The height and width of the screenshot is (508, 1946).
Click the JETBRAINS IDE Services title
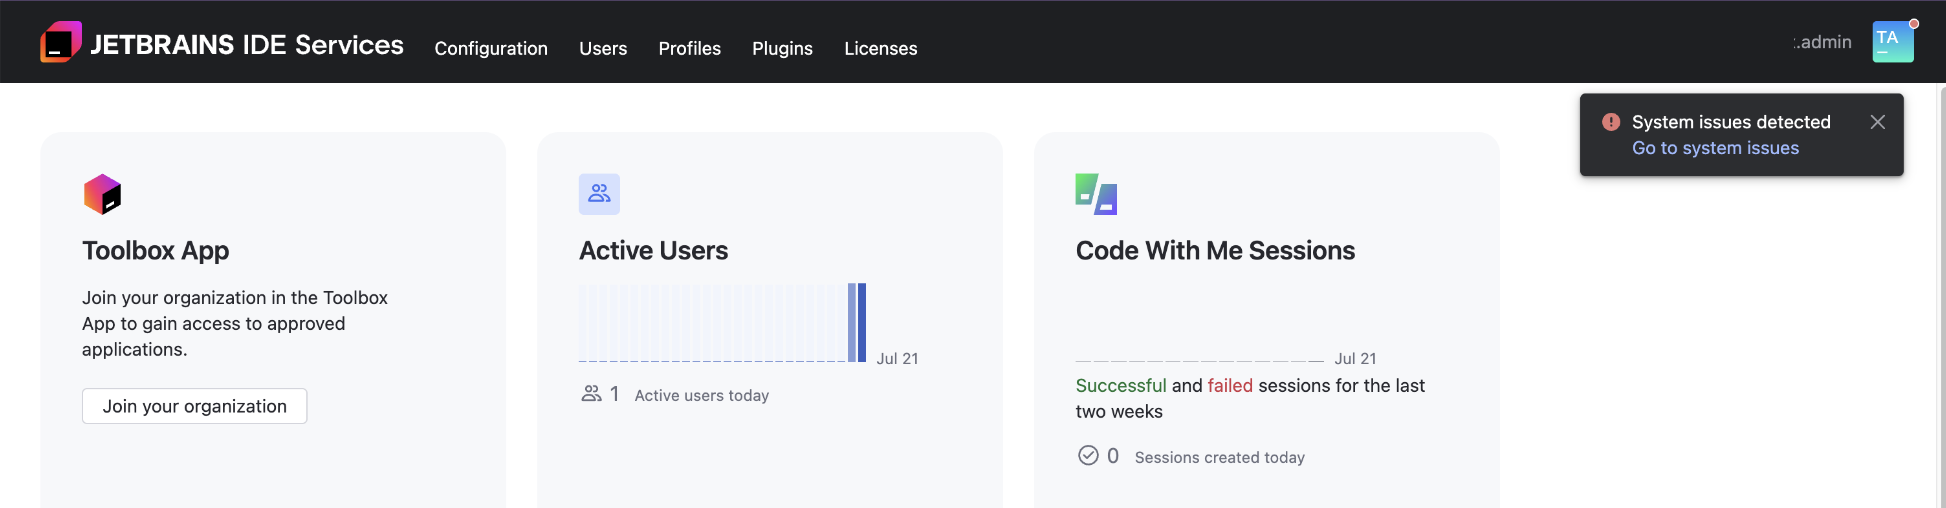[247, 45]
